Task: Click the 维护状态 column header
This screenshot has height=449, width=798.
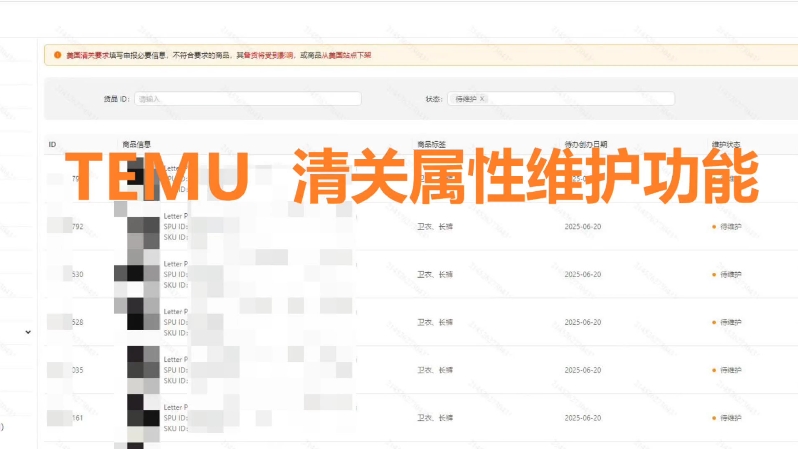Action: 726,145
